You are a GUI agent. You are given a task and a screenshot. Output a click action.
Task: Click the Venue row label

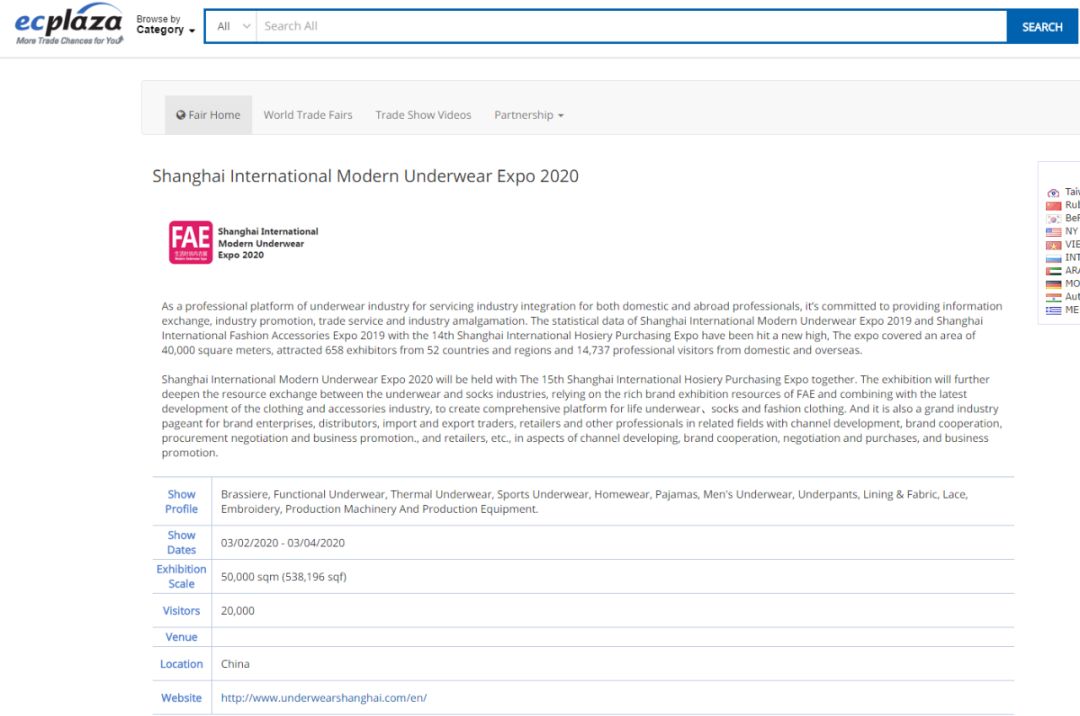pyautogui.click(x=181, y=638)
